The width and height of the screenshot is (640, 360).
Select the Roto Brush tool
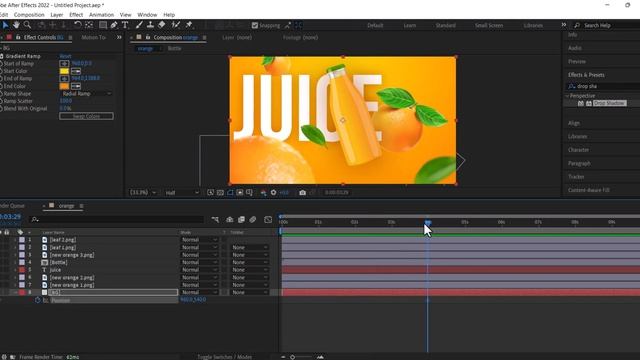[x=176, y=25]
